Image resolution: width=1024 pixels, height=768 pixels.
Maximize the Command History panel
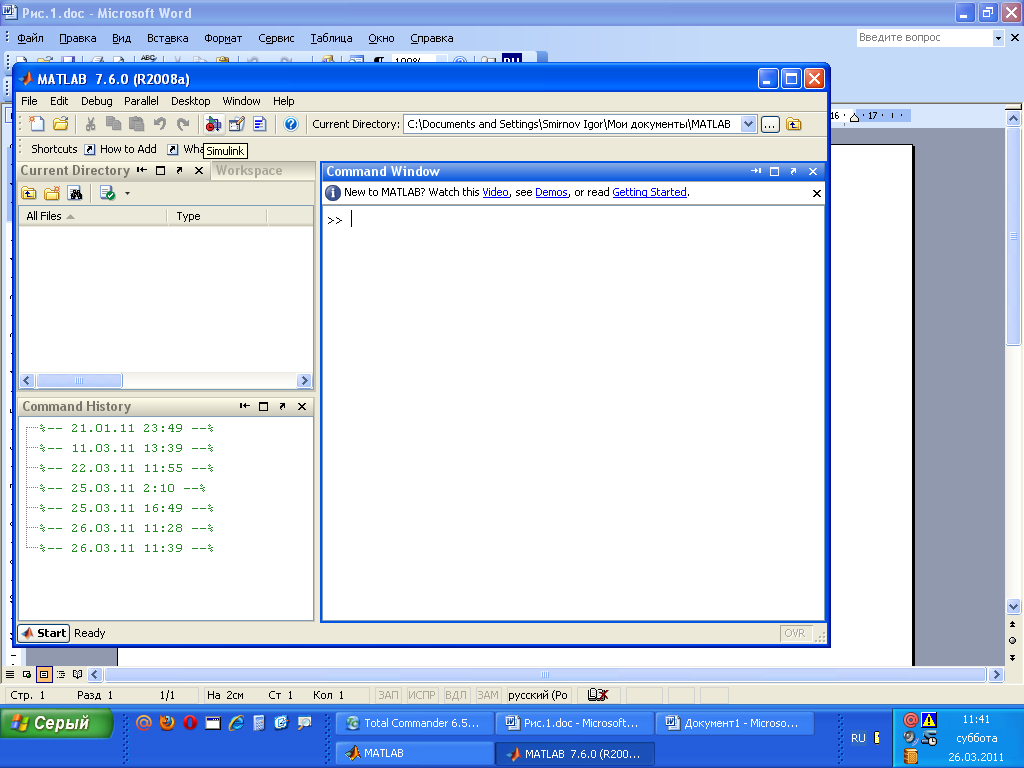[x=263, y=406]
